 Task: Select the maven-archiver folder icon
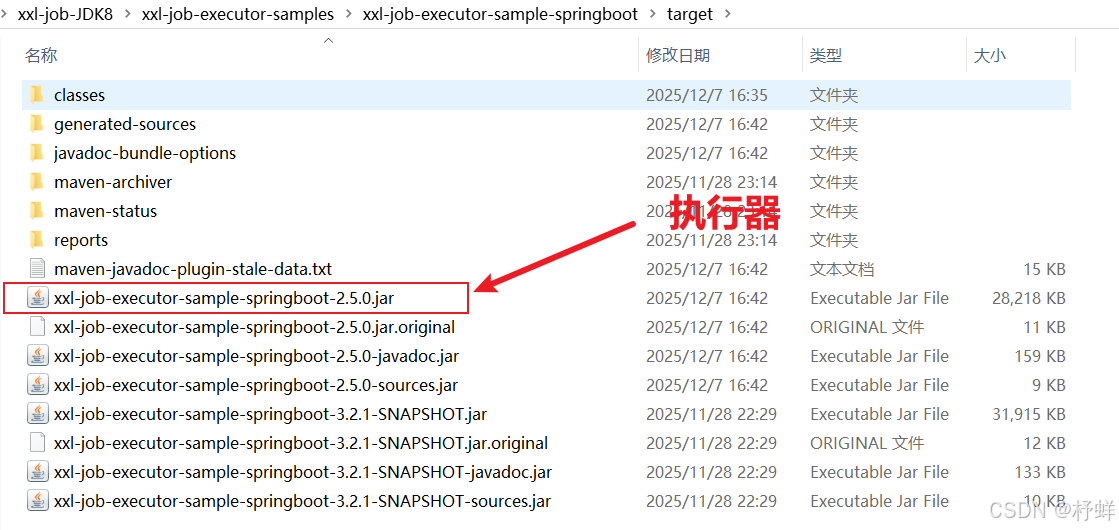point(37,183)
